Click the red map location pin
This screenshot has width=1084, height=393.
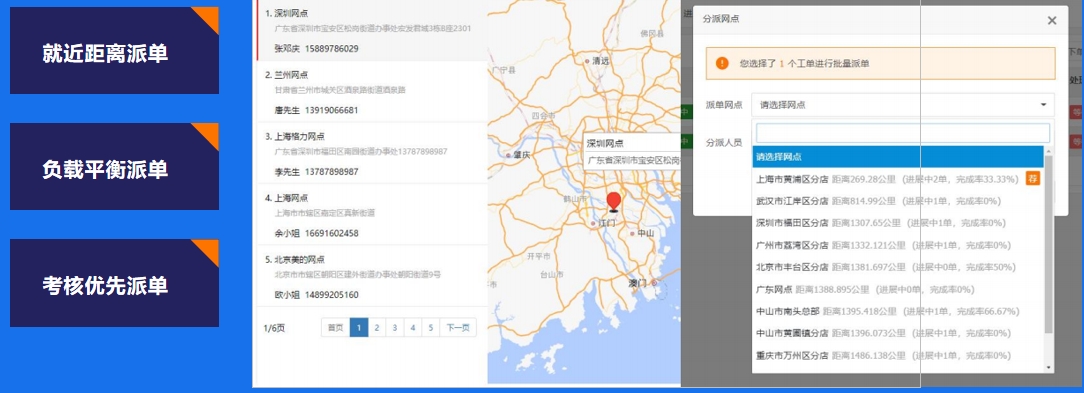pos(613,202)
